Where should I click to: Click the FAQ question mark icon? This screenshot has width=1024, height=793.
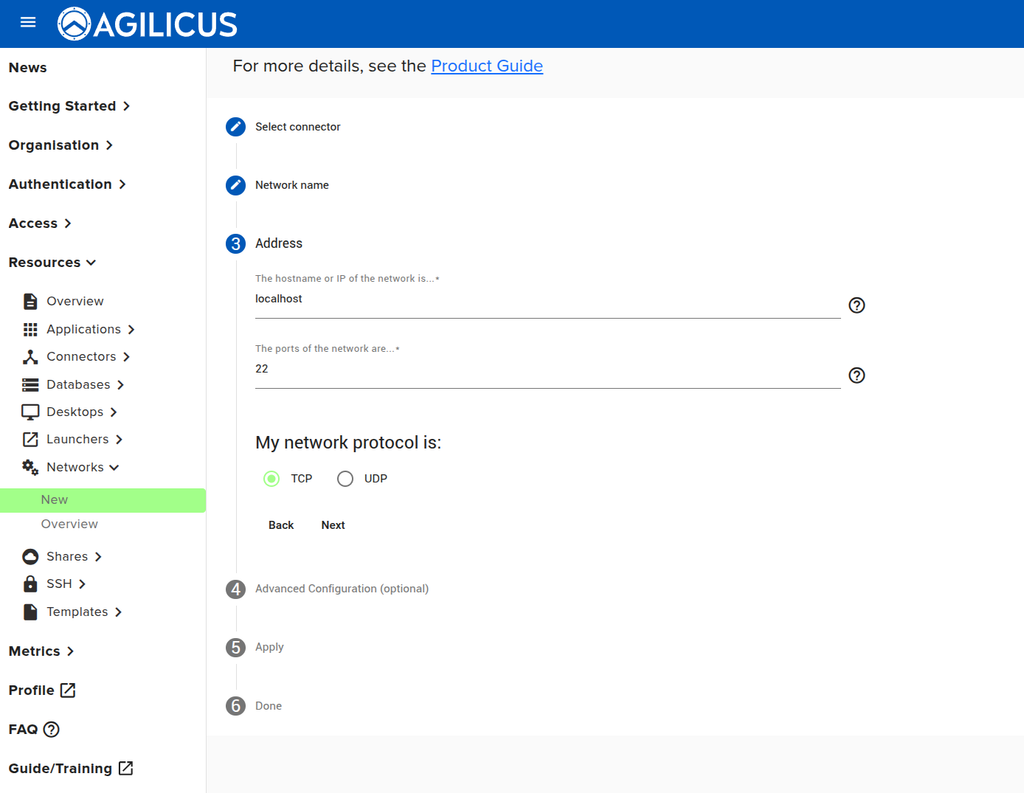click(x=51, y=730)
